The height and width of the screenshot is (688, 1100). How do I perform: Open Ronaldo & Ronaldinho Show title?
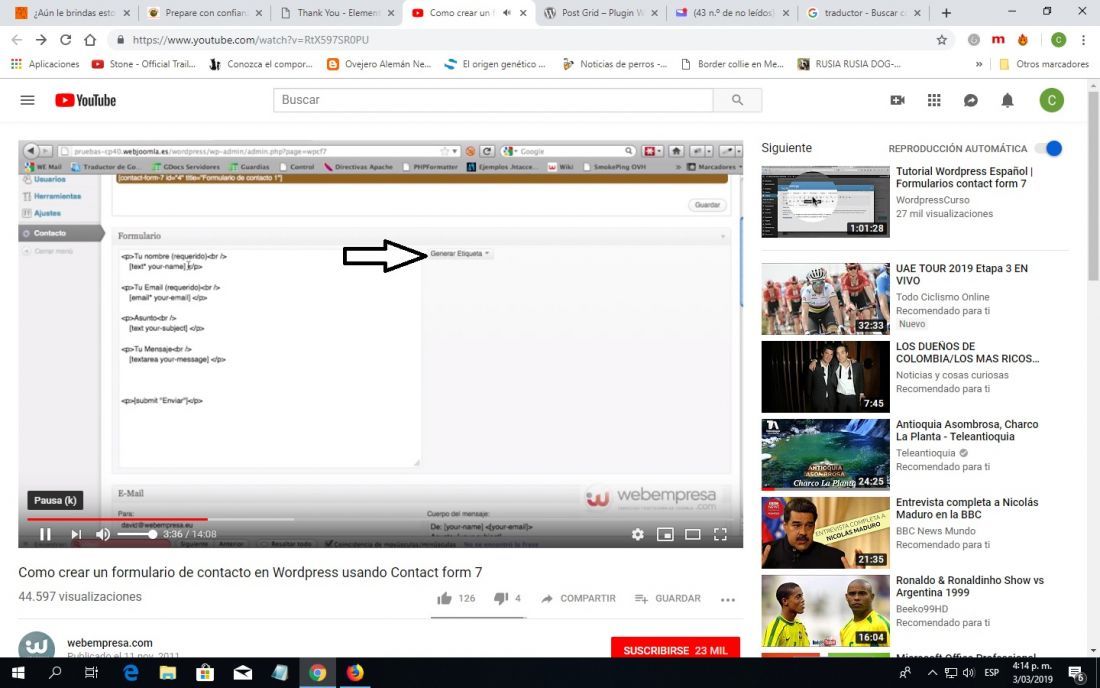(x=970, y=586)
